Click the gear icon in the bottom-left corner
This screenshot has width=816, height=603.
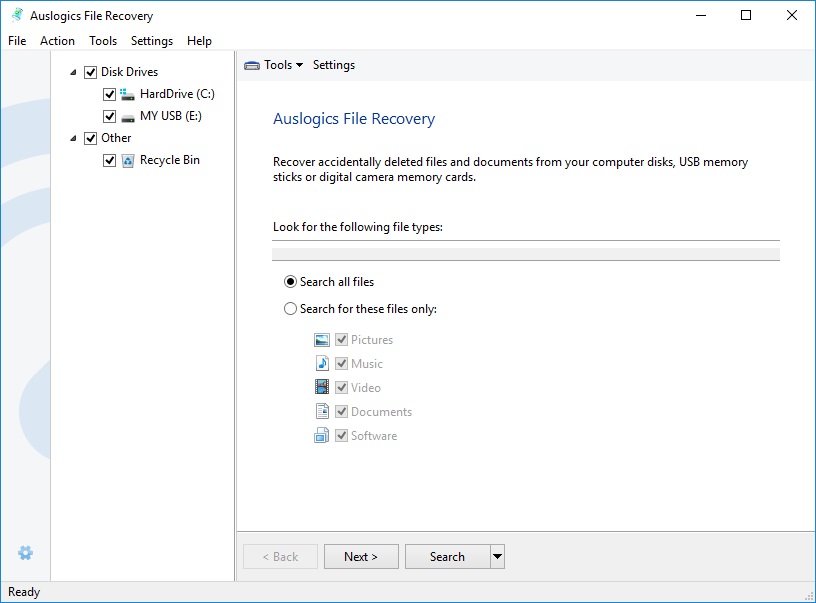tap(25, 552)
